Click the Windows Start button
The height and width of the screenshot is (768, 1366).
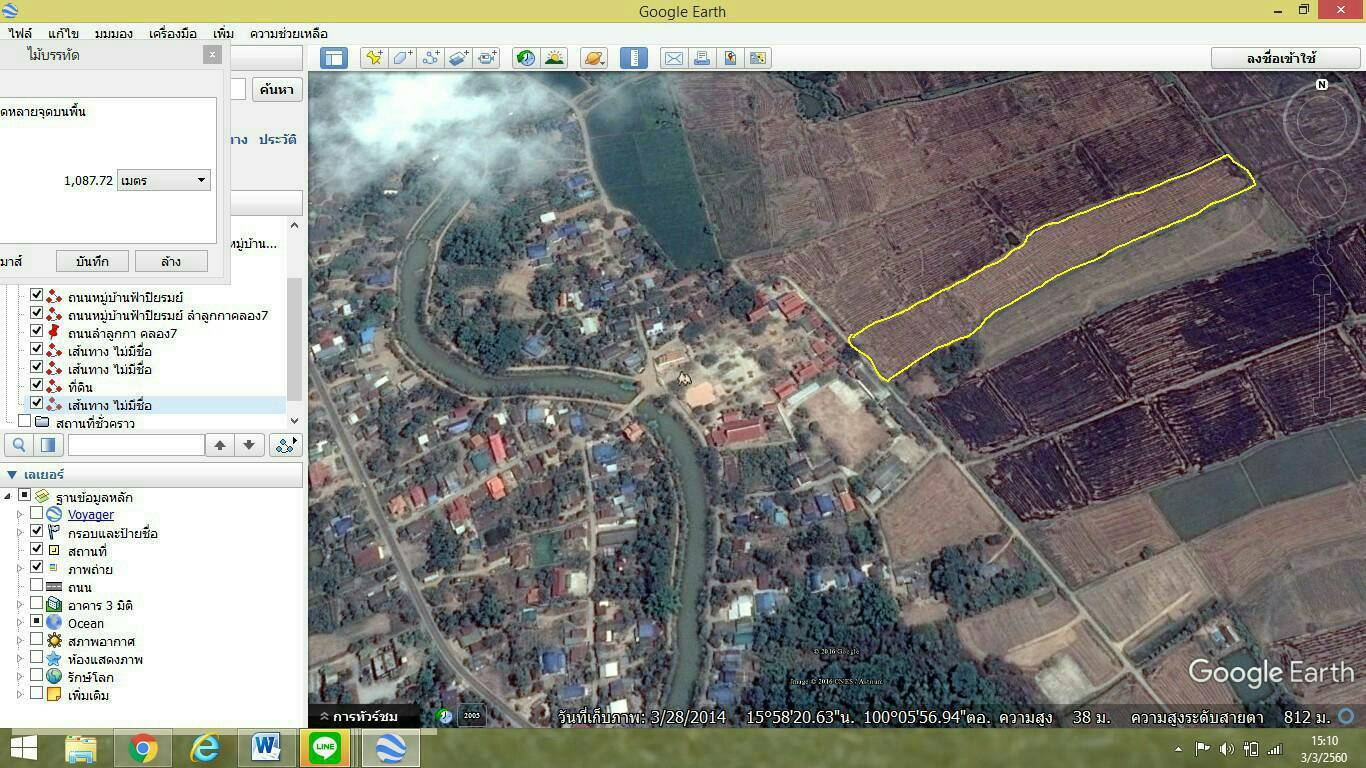[x=24, y=748]
